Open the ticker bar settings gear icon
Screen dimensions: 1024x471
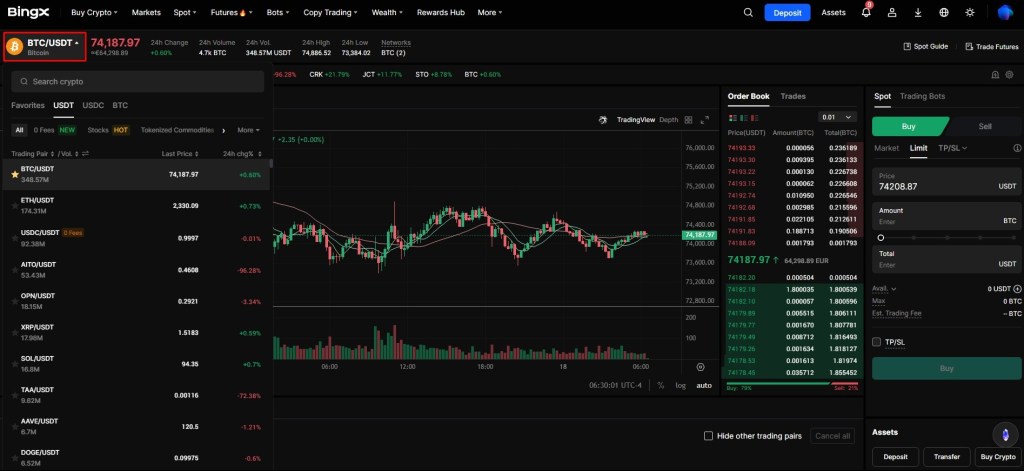pos(1010,74)
